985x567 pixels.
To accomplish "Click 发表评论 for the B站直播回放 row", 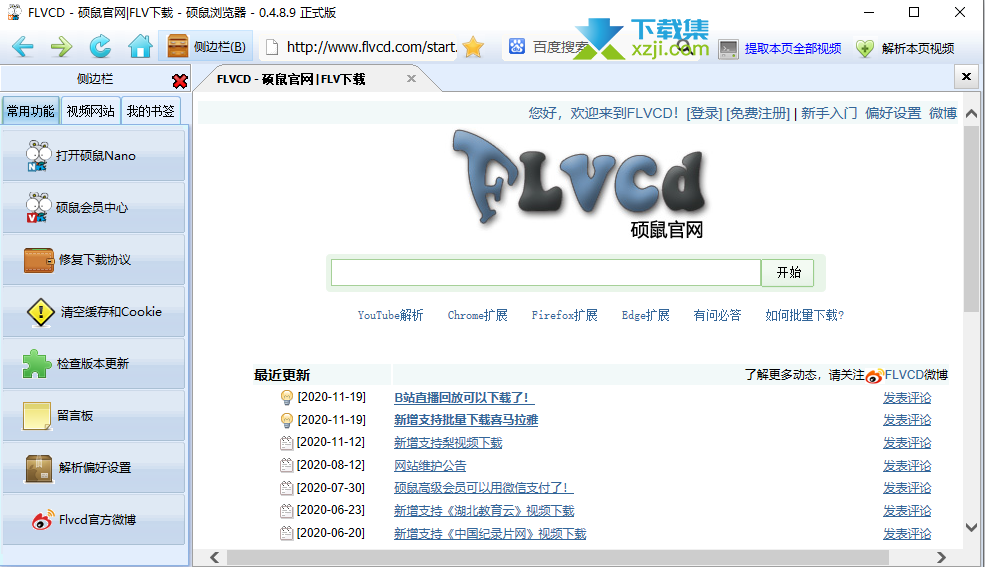I will [x=907, y=397].
